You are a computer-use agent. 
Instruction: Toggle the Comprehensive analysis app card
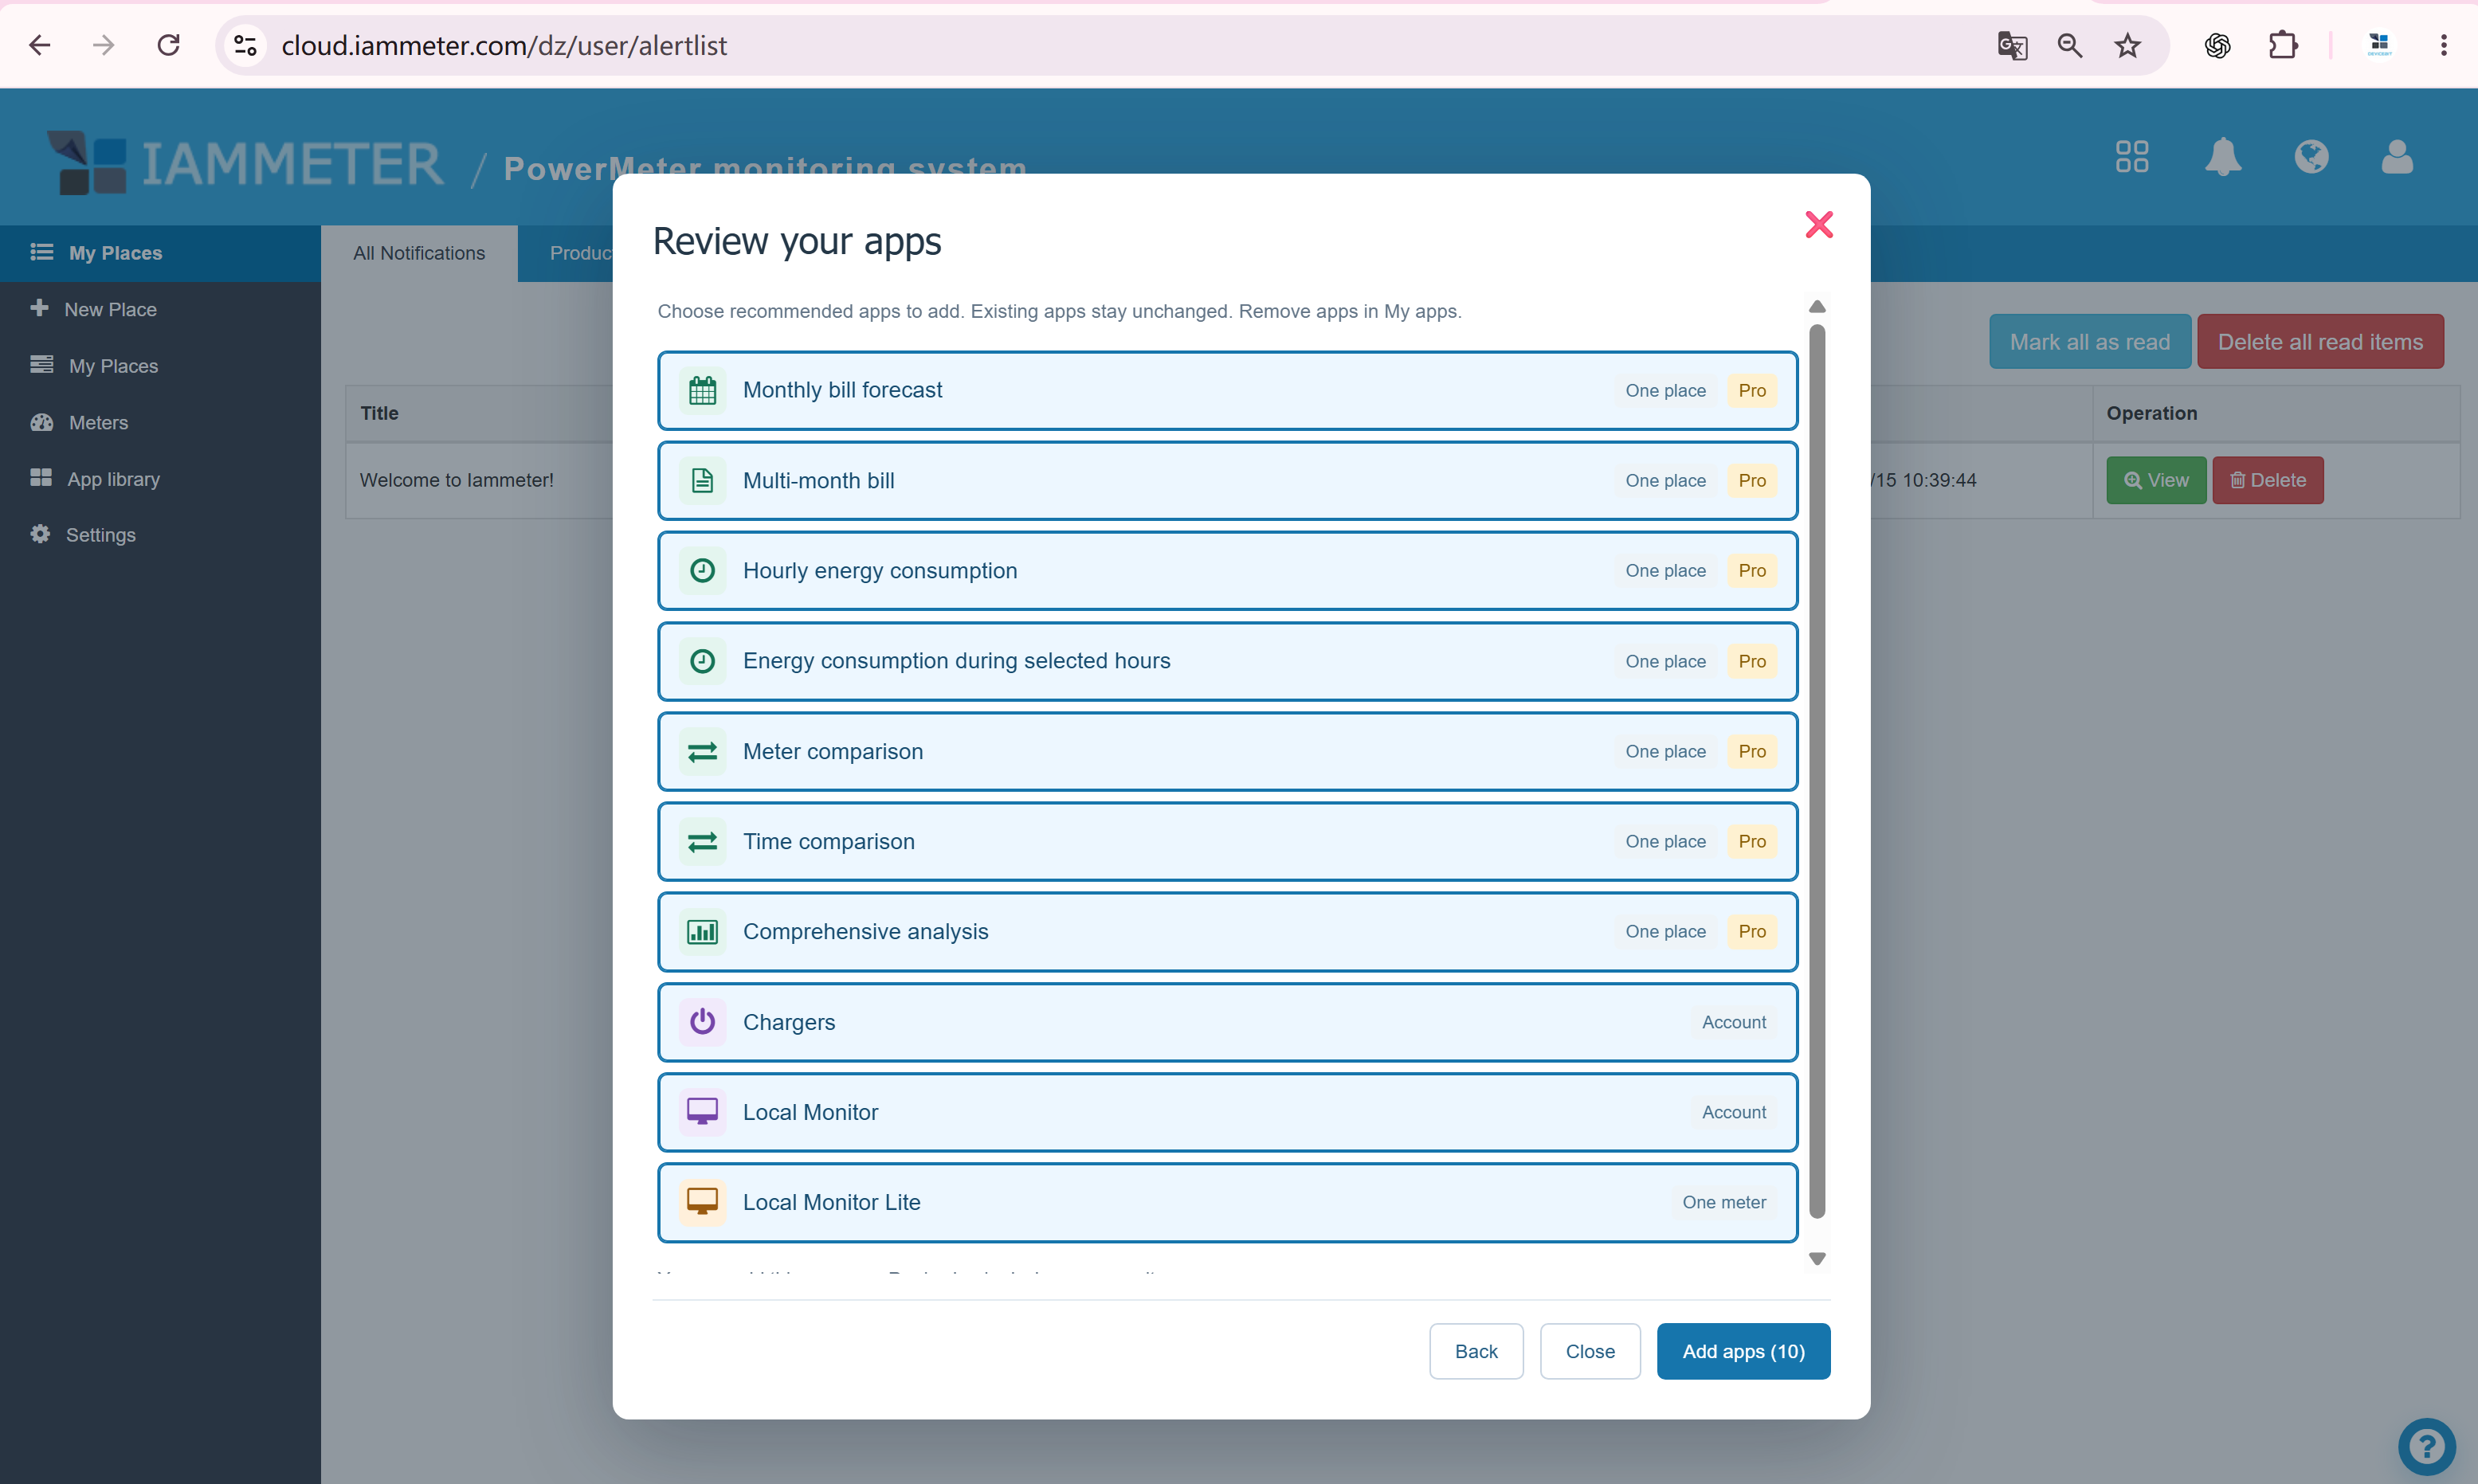[1227, 931]
